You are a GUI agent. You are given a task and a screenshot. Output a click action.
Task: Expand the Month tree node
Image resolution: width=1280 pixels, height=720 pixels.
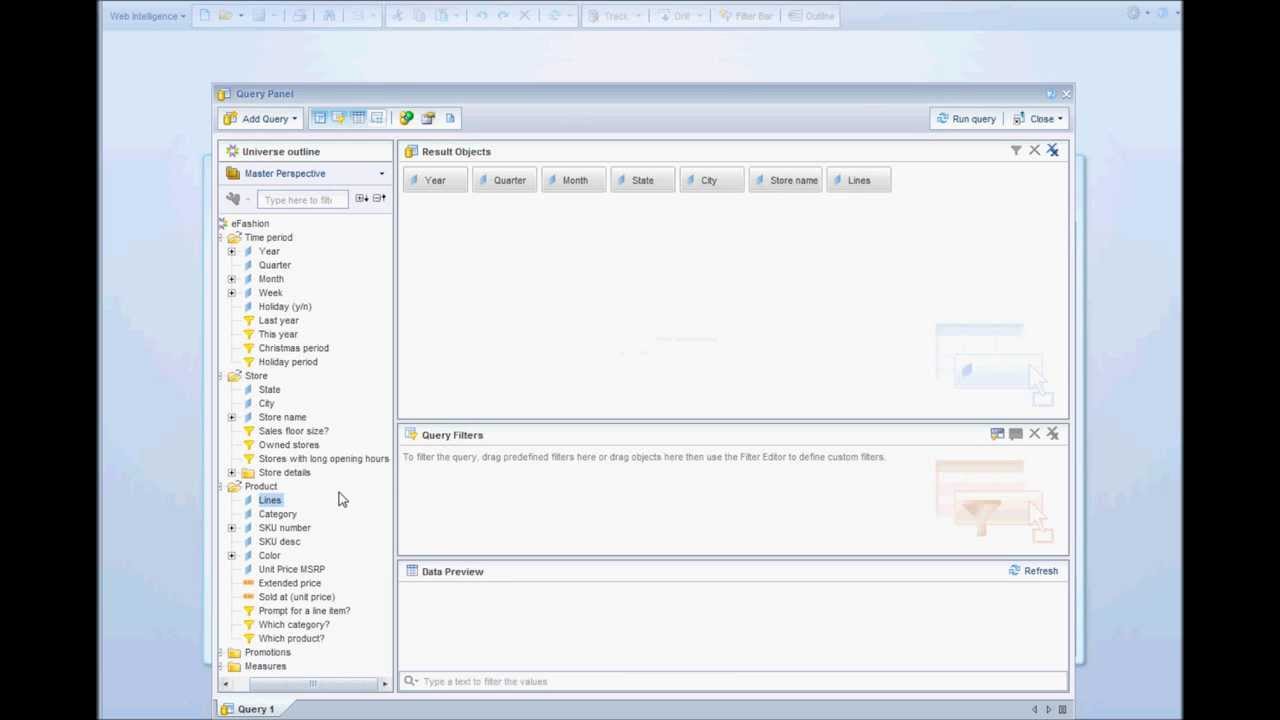coord(232,279)
